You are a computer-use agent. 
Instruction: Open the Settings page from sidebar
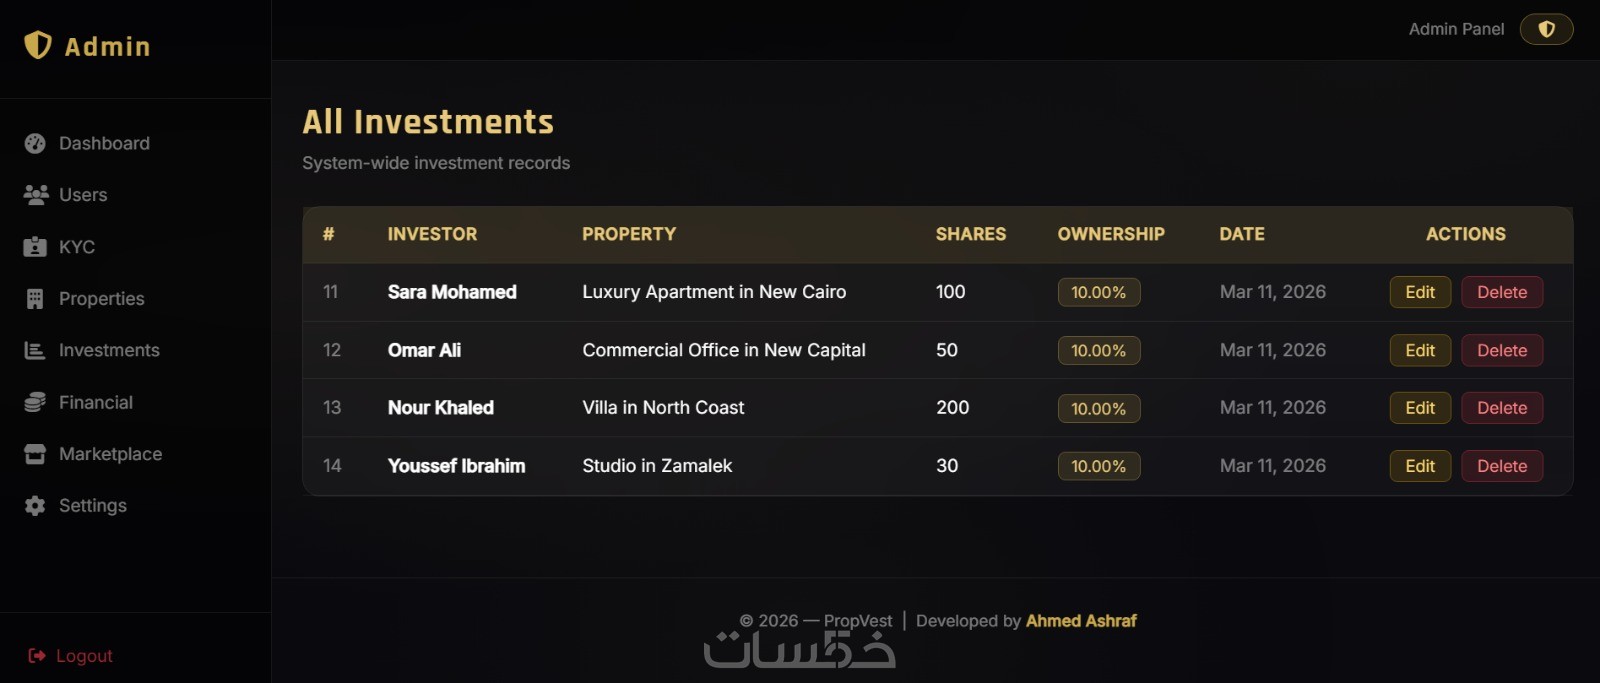[x=93, y=506]
